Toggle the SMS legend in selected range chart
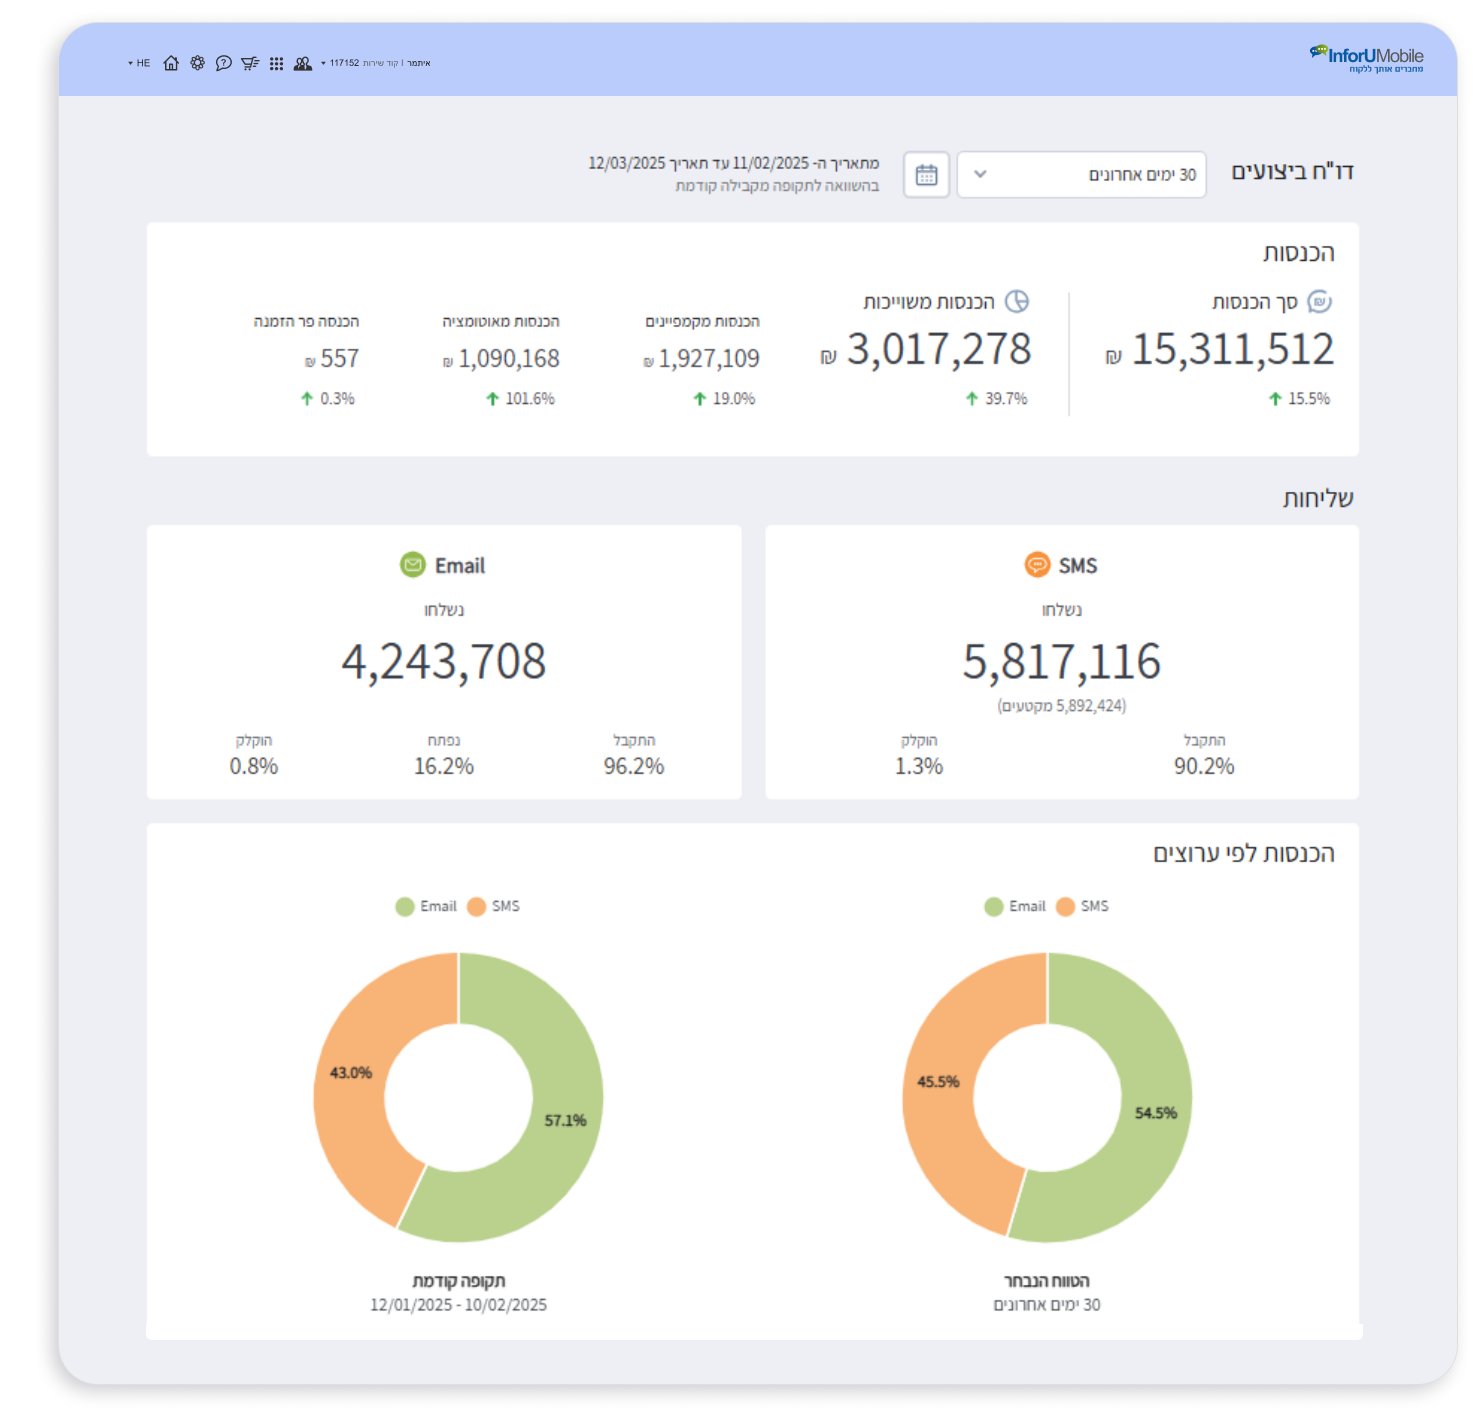Viewport: 1476px width, 1423px height. pos(1083,906)
